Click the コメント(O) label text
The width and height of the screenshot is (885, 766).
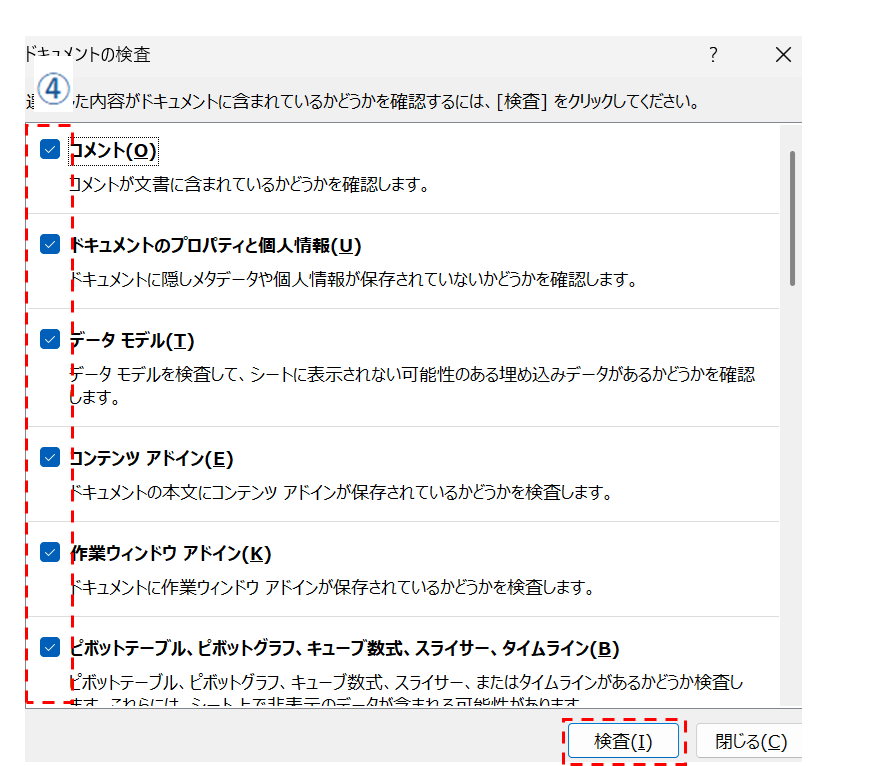[113, 151]
